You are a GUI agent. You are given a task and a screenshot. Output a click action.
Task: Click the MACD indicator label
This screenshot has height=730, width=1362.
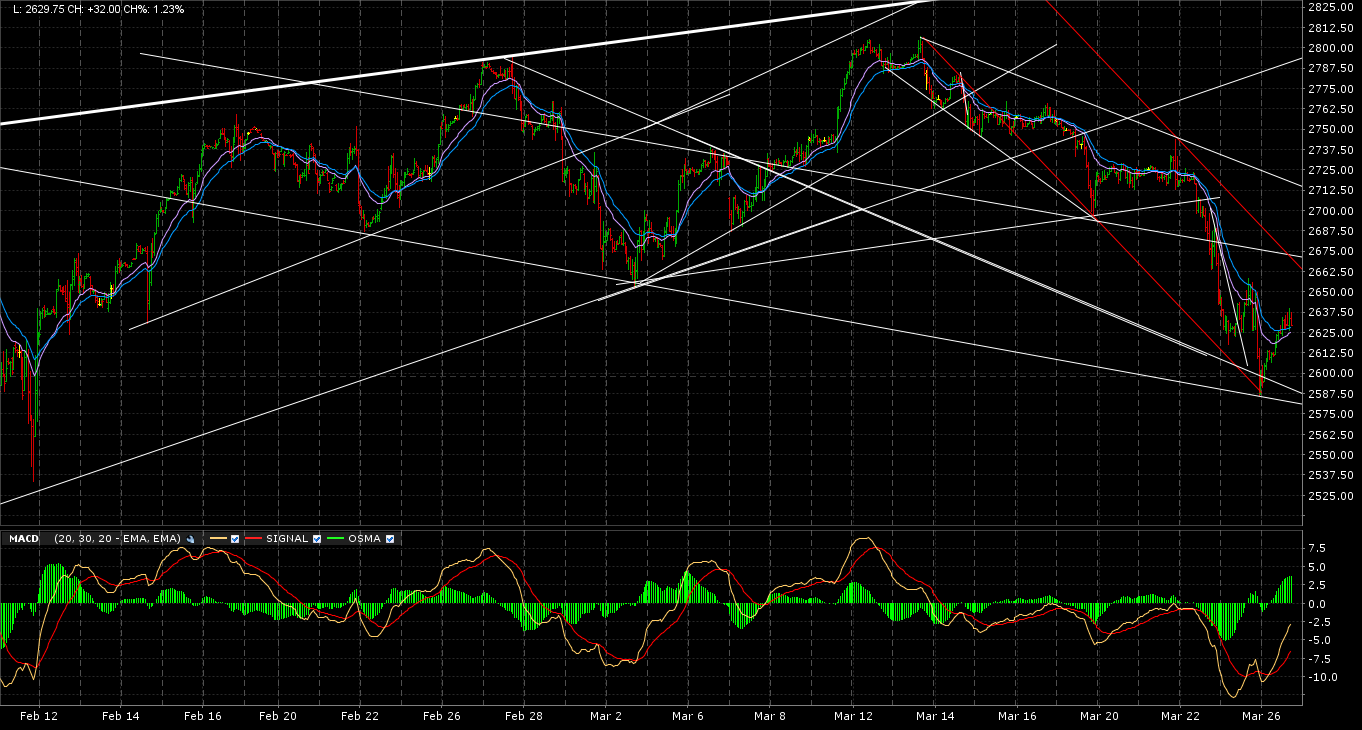click(x=24, y=539)
